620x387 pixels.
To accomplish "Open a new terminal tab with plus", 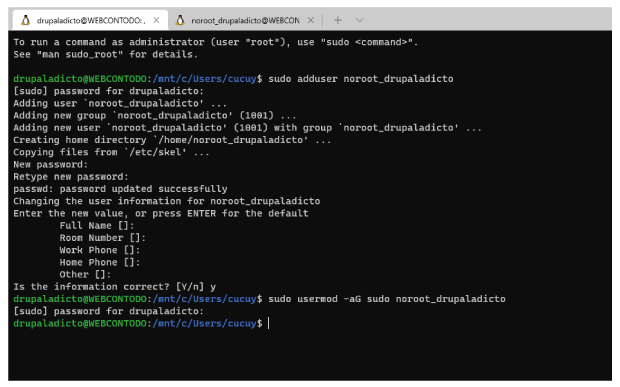I will click(x=338, y=20).
